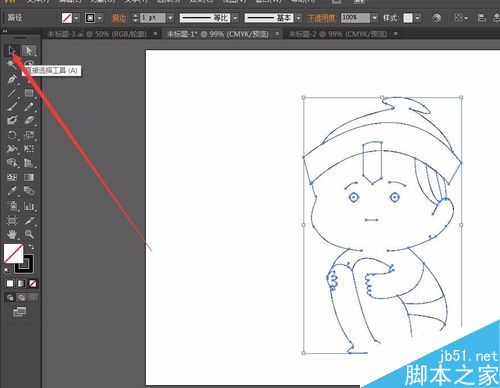This screenshot has height=388, width=500.
Task: Select the Free Transform tool
Action: pyautogui.click(x=29, y=148)
